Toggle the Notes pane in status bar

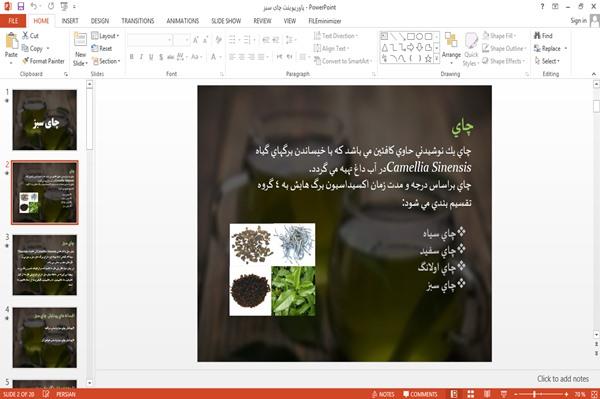383,394
